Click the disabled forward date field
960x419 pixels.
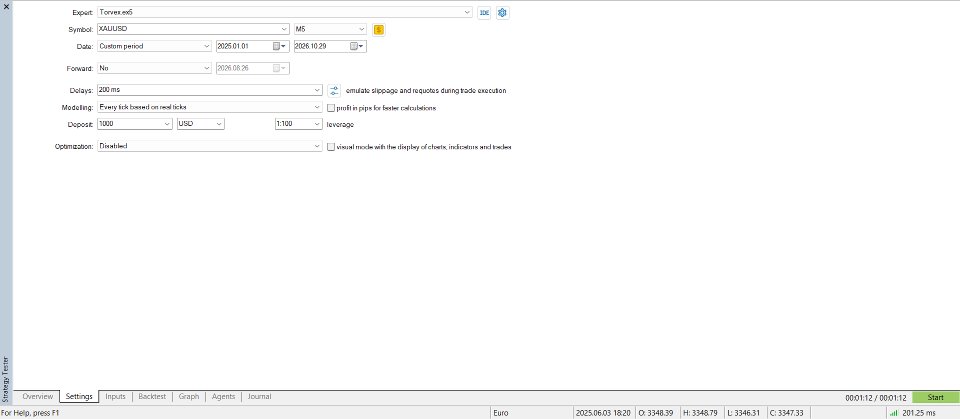tap(252, 69)
